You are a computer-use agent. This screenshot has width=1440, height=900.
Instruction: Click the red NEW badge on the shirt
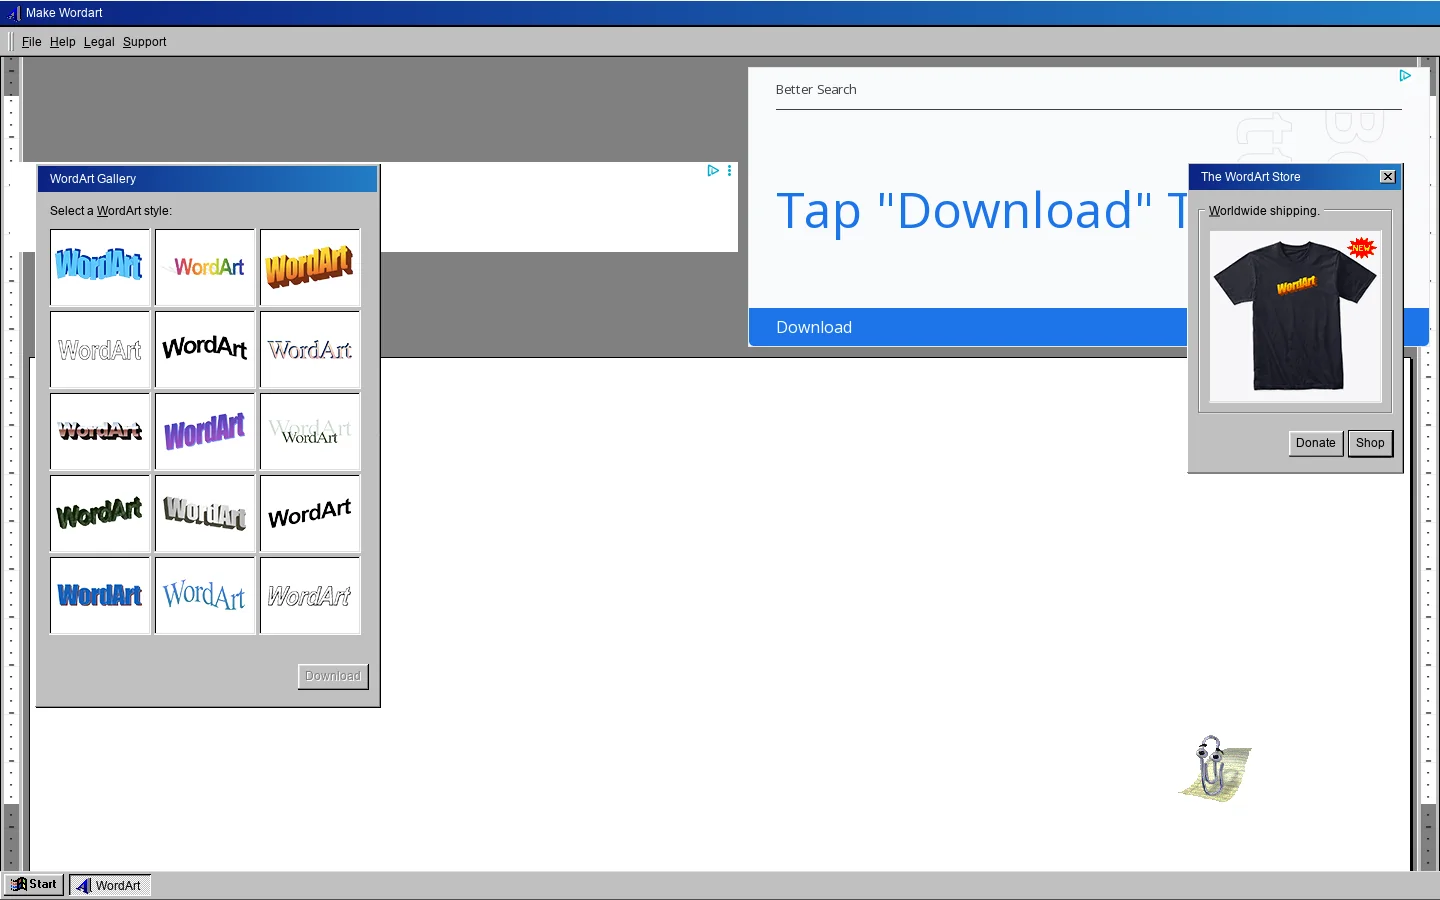coord(1362,248)
